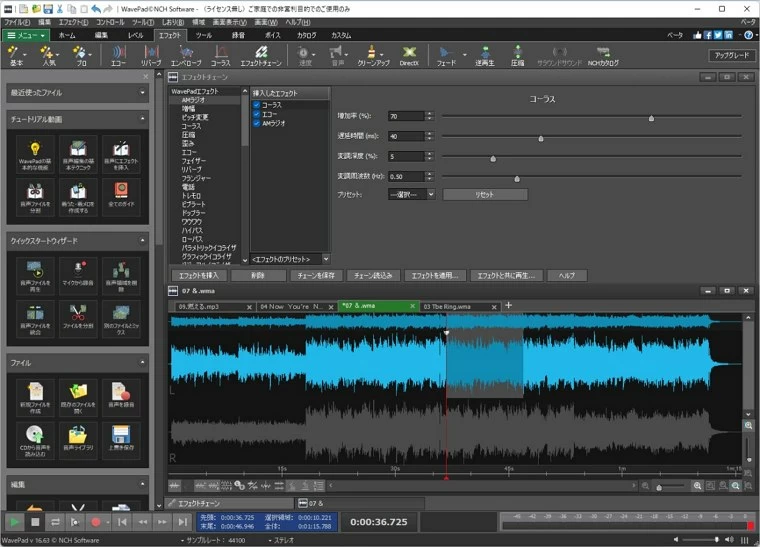The image size is (760, 547).
Task: Open the green メニュー dropdown
Action: (25, 35)
